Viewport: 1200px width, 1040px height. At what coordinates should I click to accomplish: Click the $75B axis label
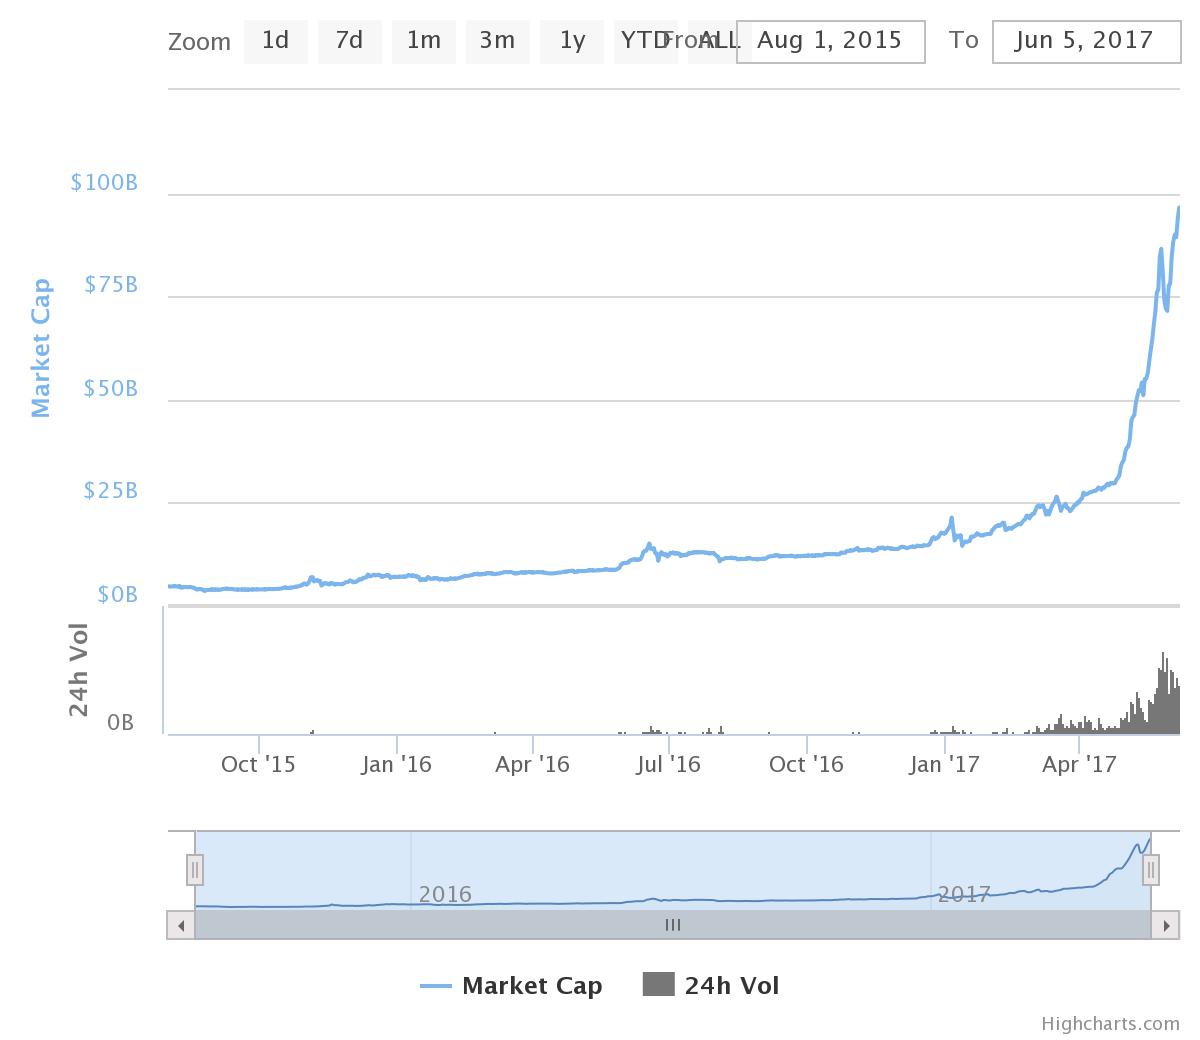(111, 286)
